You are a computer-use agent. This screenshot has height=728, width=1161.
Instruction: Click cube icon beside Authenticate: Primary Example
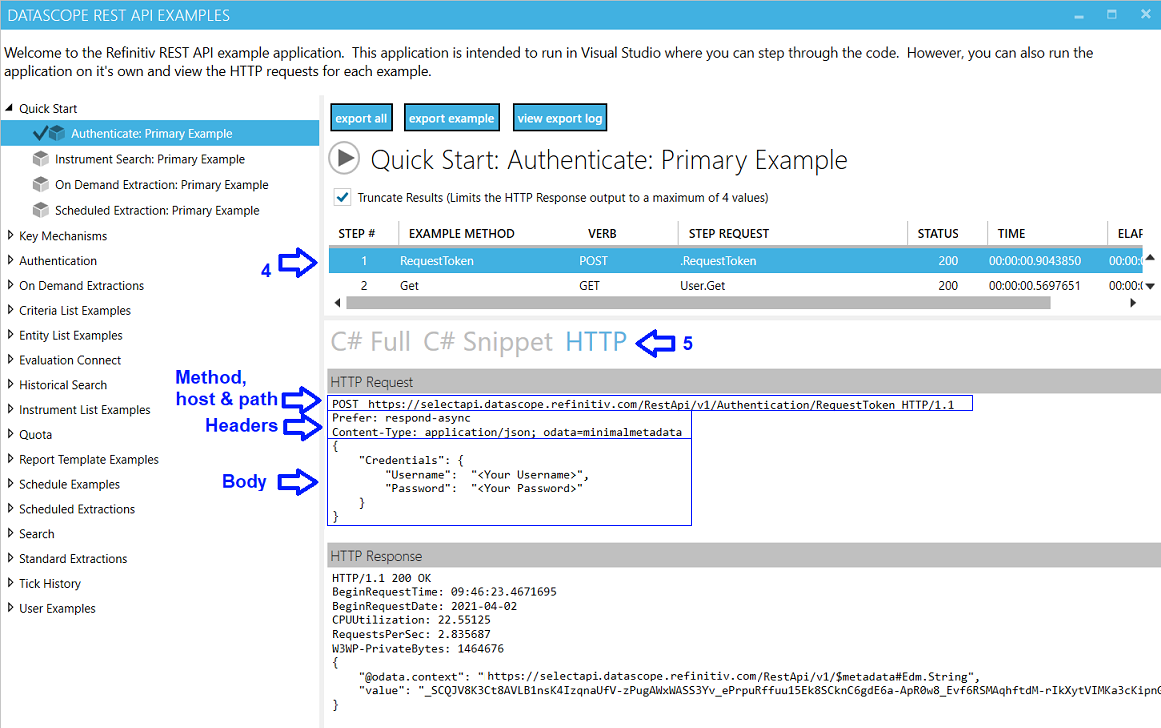[57, 133]
